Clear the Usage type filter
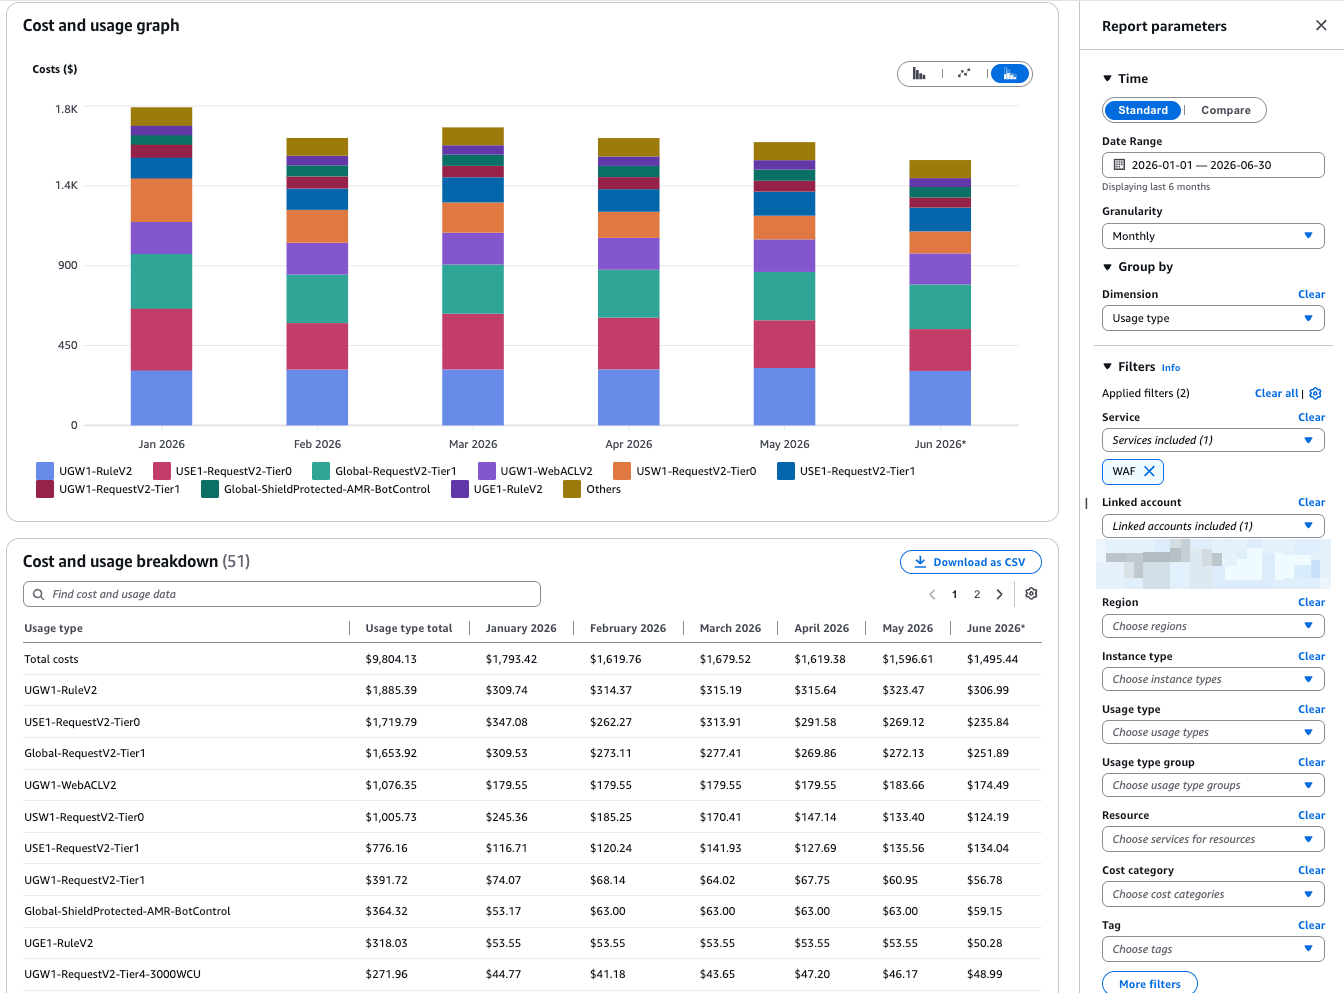Image resolution: width=1344 pixels, height=993 pixels. [1311, 709]
